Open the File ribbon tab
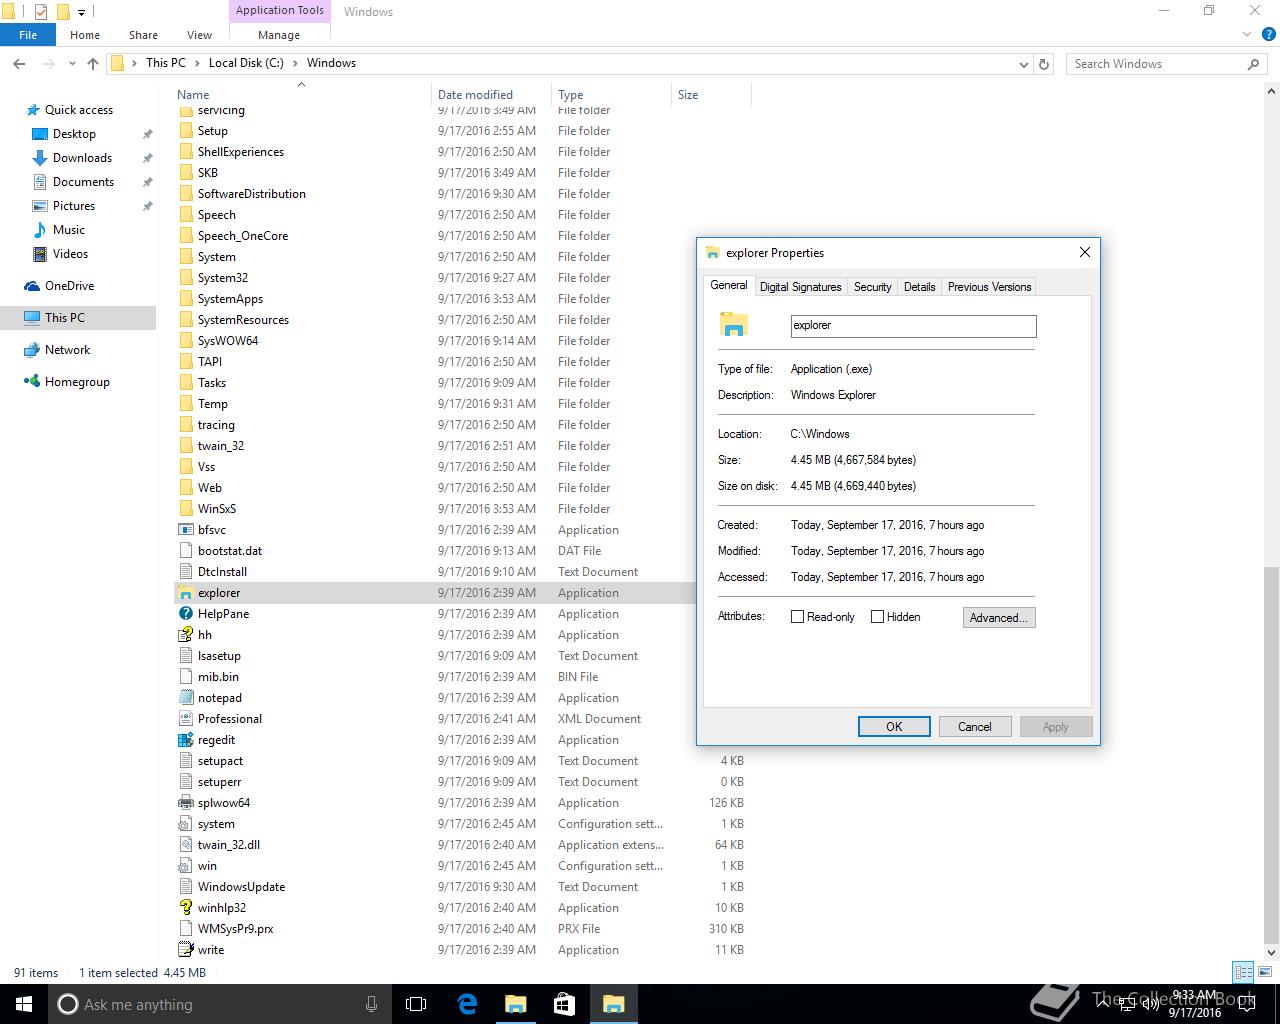 pyautogui.click(x=28, y=35)
